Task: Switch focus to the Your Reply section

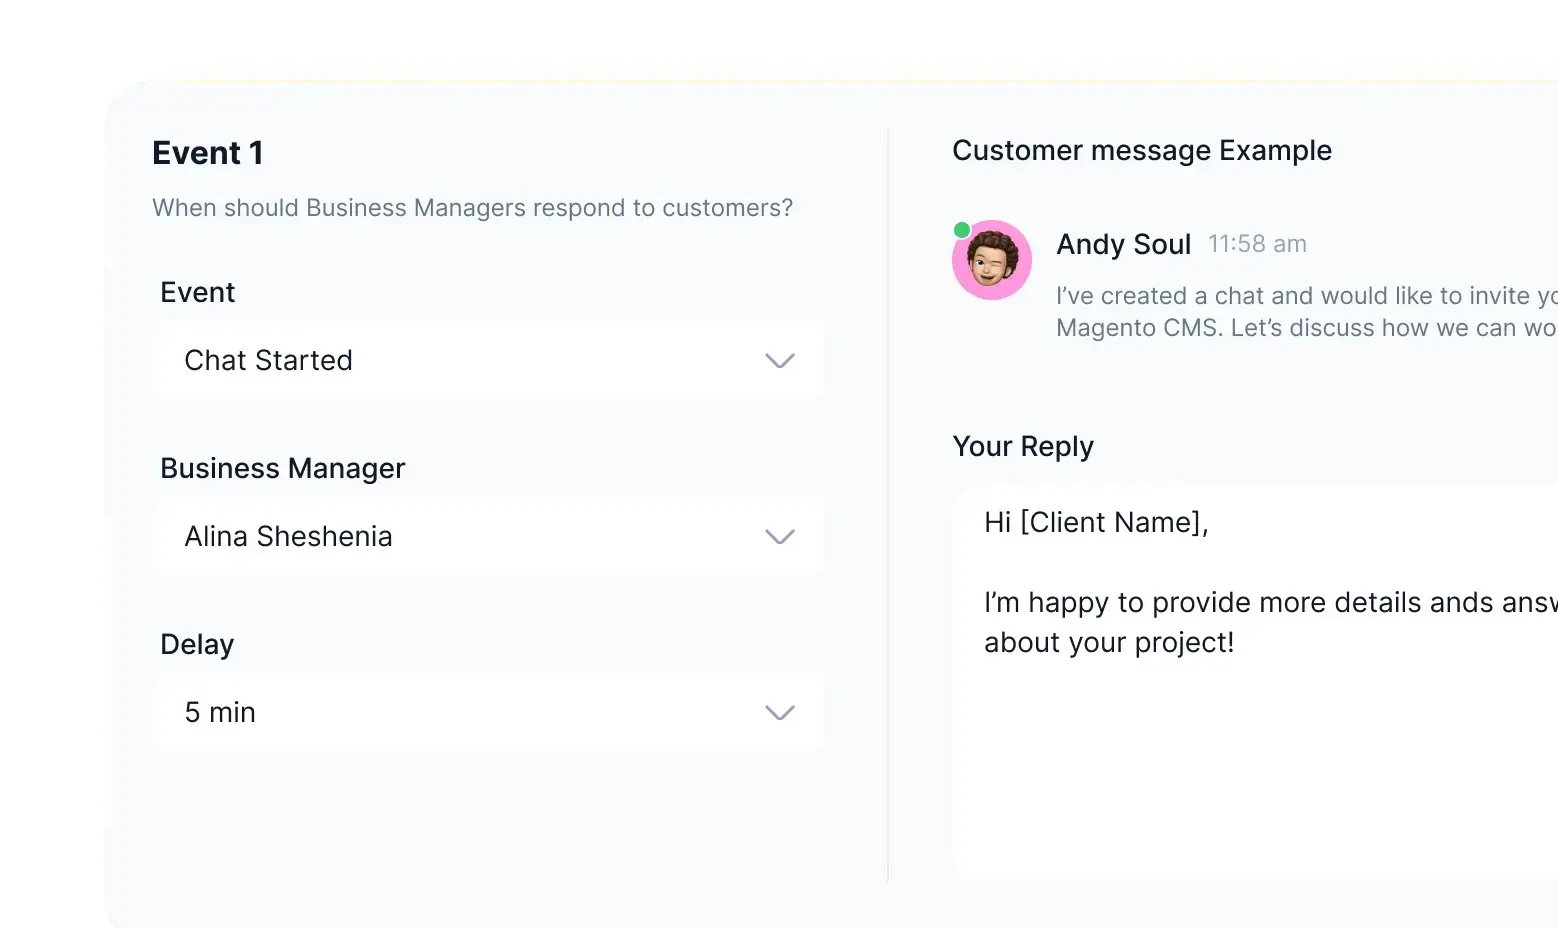Action: tap(1023, 446)
